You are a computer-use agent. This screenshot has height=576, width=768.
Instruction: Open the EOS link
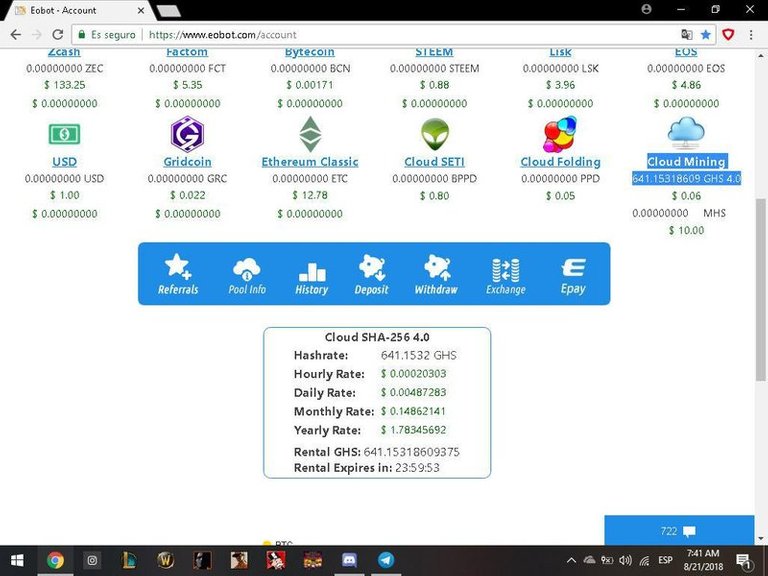click(x=686, y=52)
